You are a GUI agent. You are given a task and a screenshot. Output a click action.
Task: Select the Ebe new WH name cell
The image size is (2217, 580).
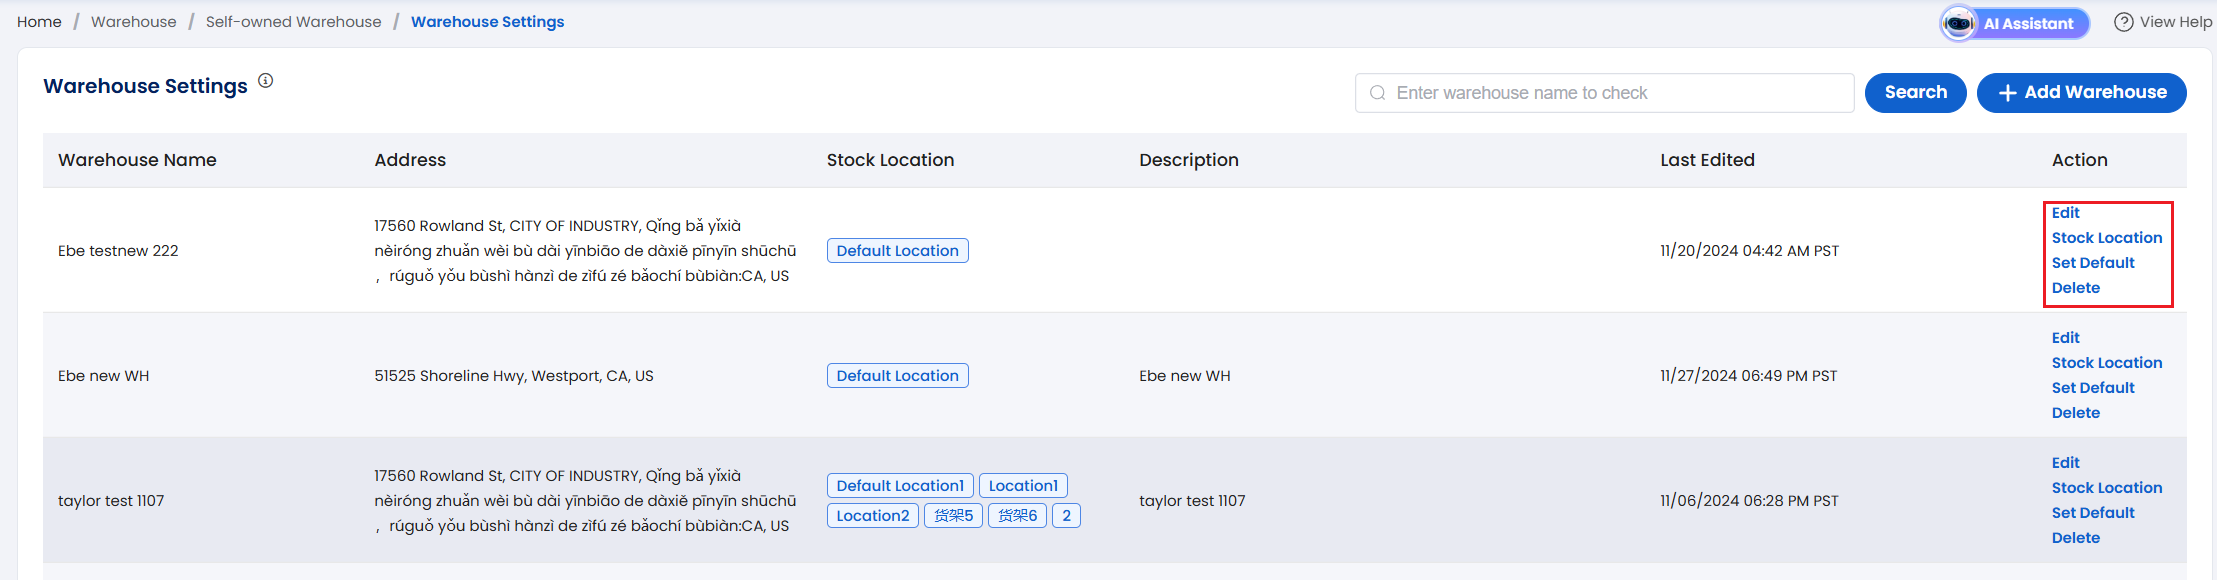pos(104,376)
